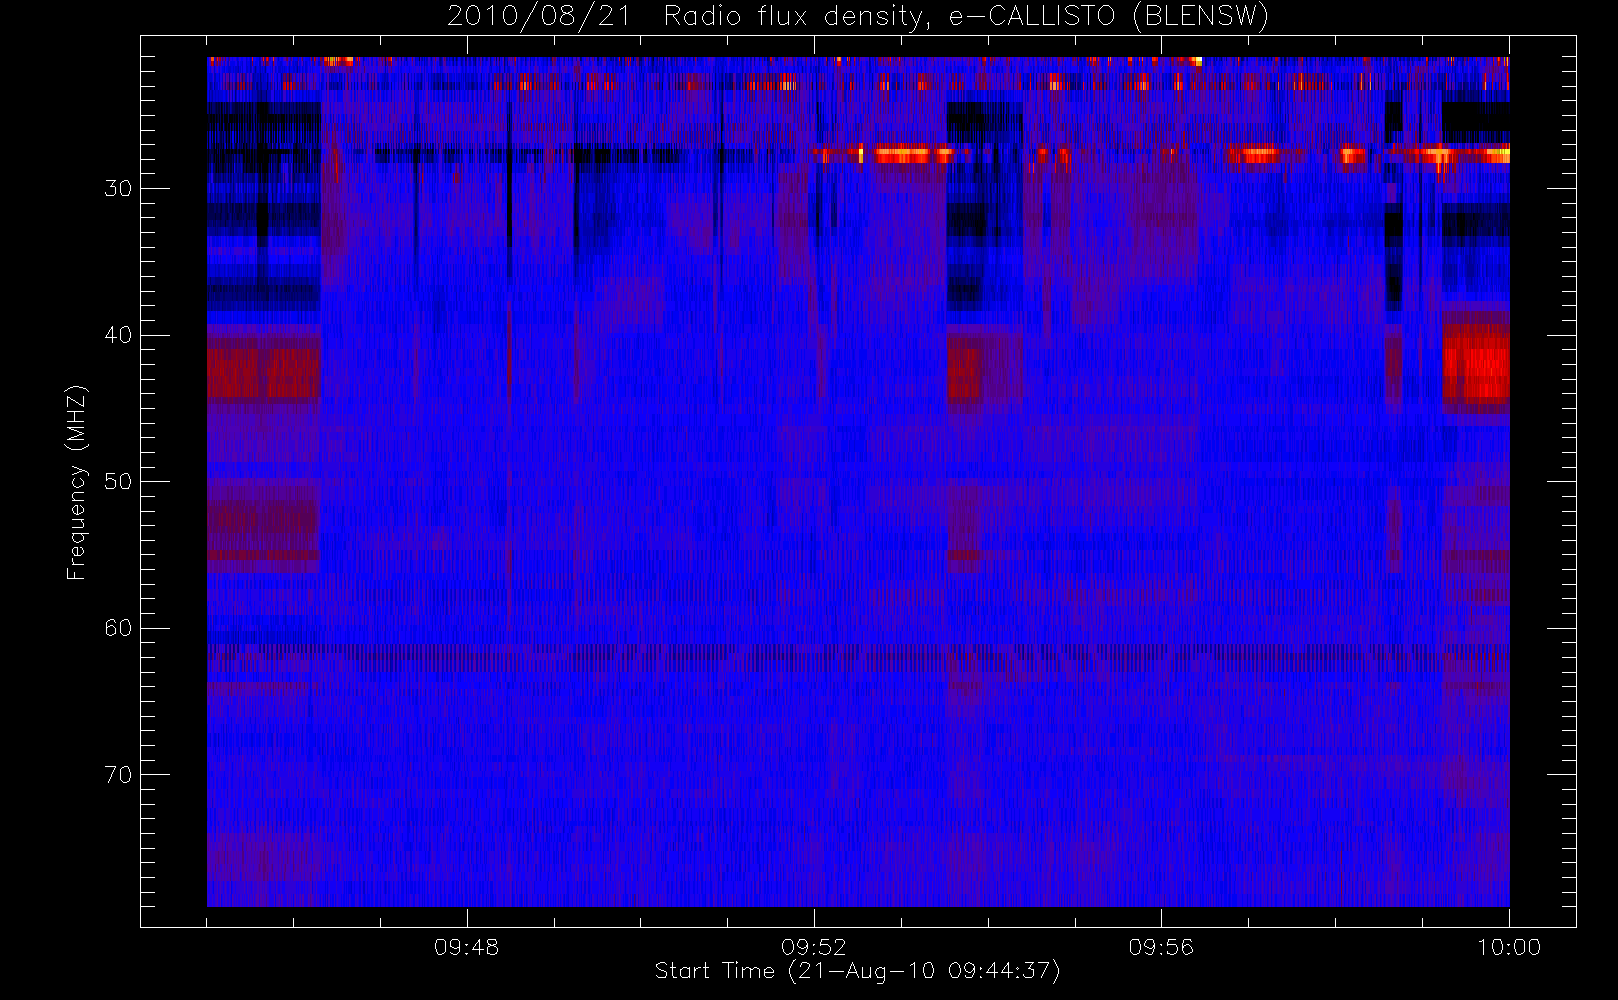The width and height of the screenshot is (1618, 1000).
Task: Click the "Frequency (MHz)" axis label
Action: pos(77,482)
